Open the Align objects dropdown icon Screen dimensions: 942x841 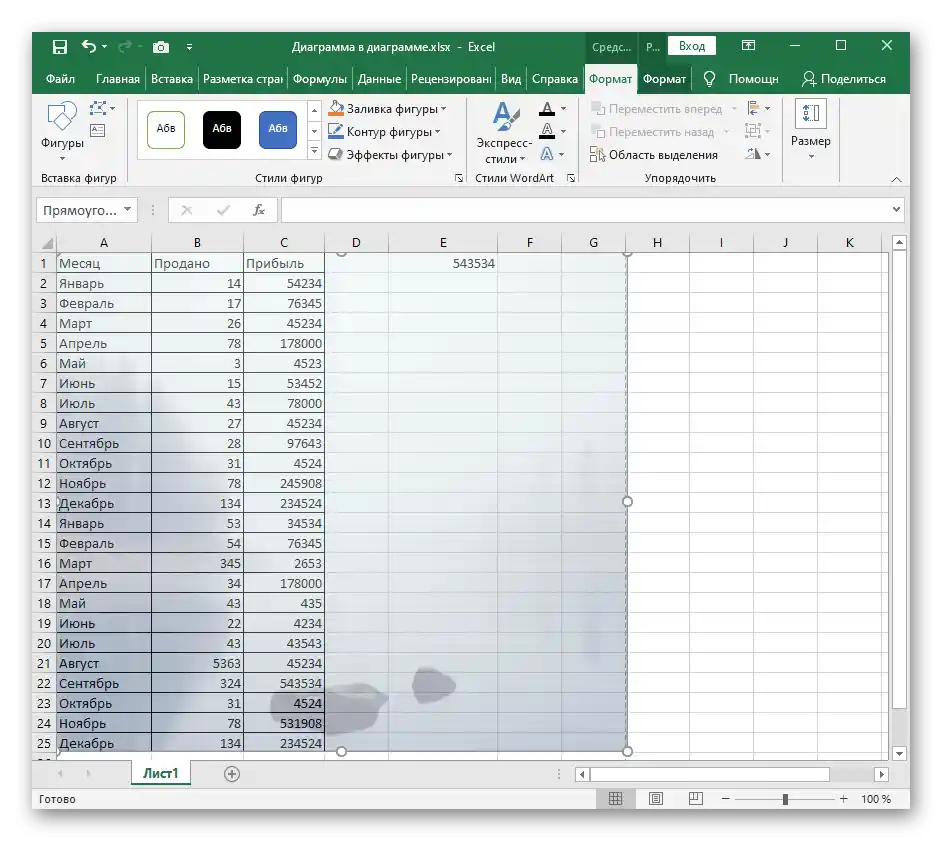[758, 109]
